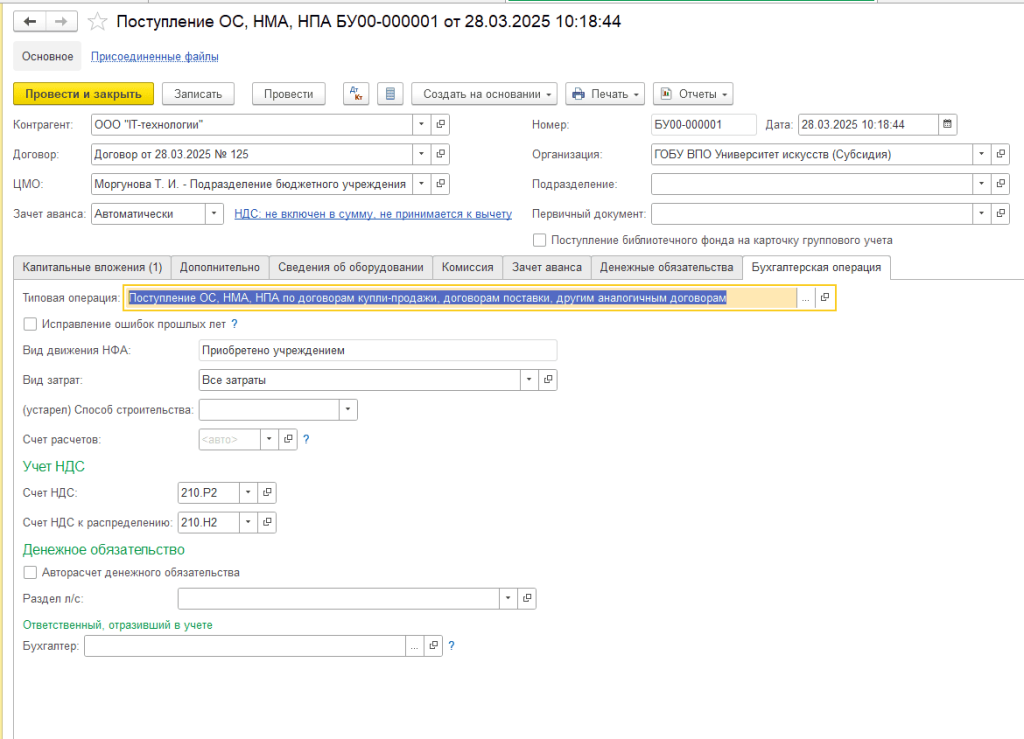Open the НДС не включен в сумму link
The image size is (1024, 739).
[372, 214]
